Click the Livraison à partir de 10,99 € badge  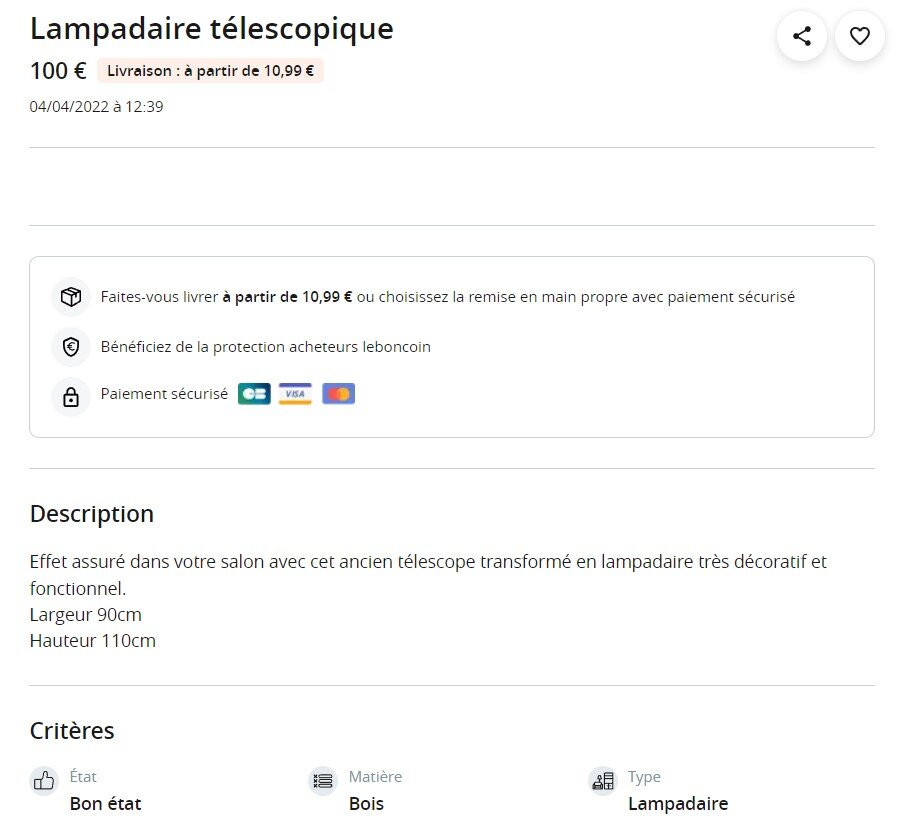(x=210, y=71)
